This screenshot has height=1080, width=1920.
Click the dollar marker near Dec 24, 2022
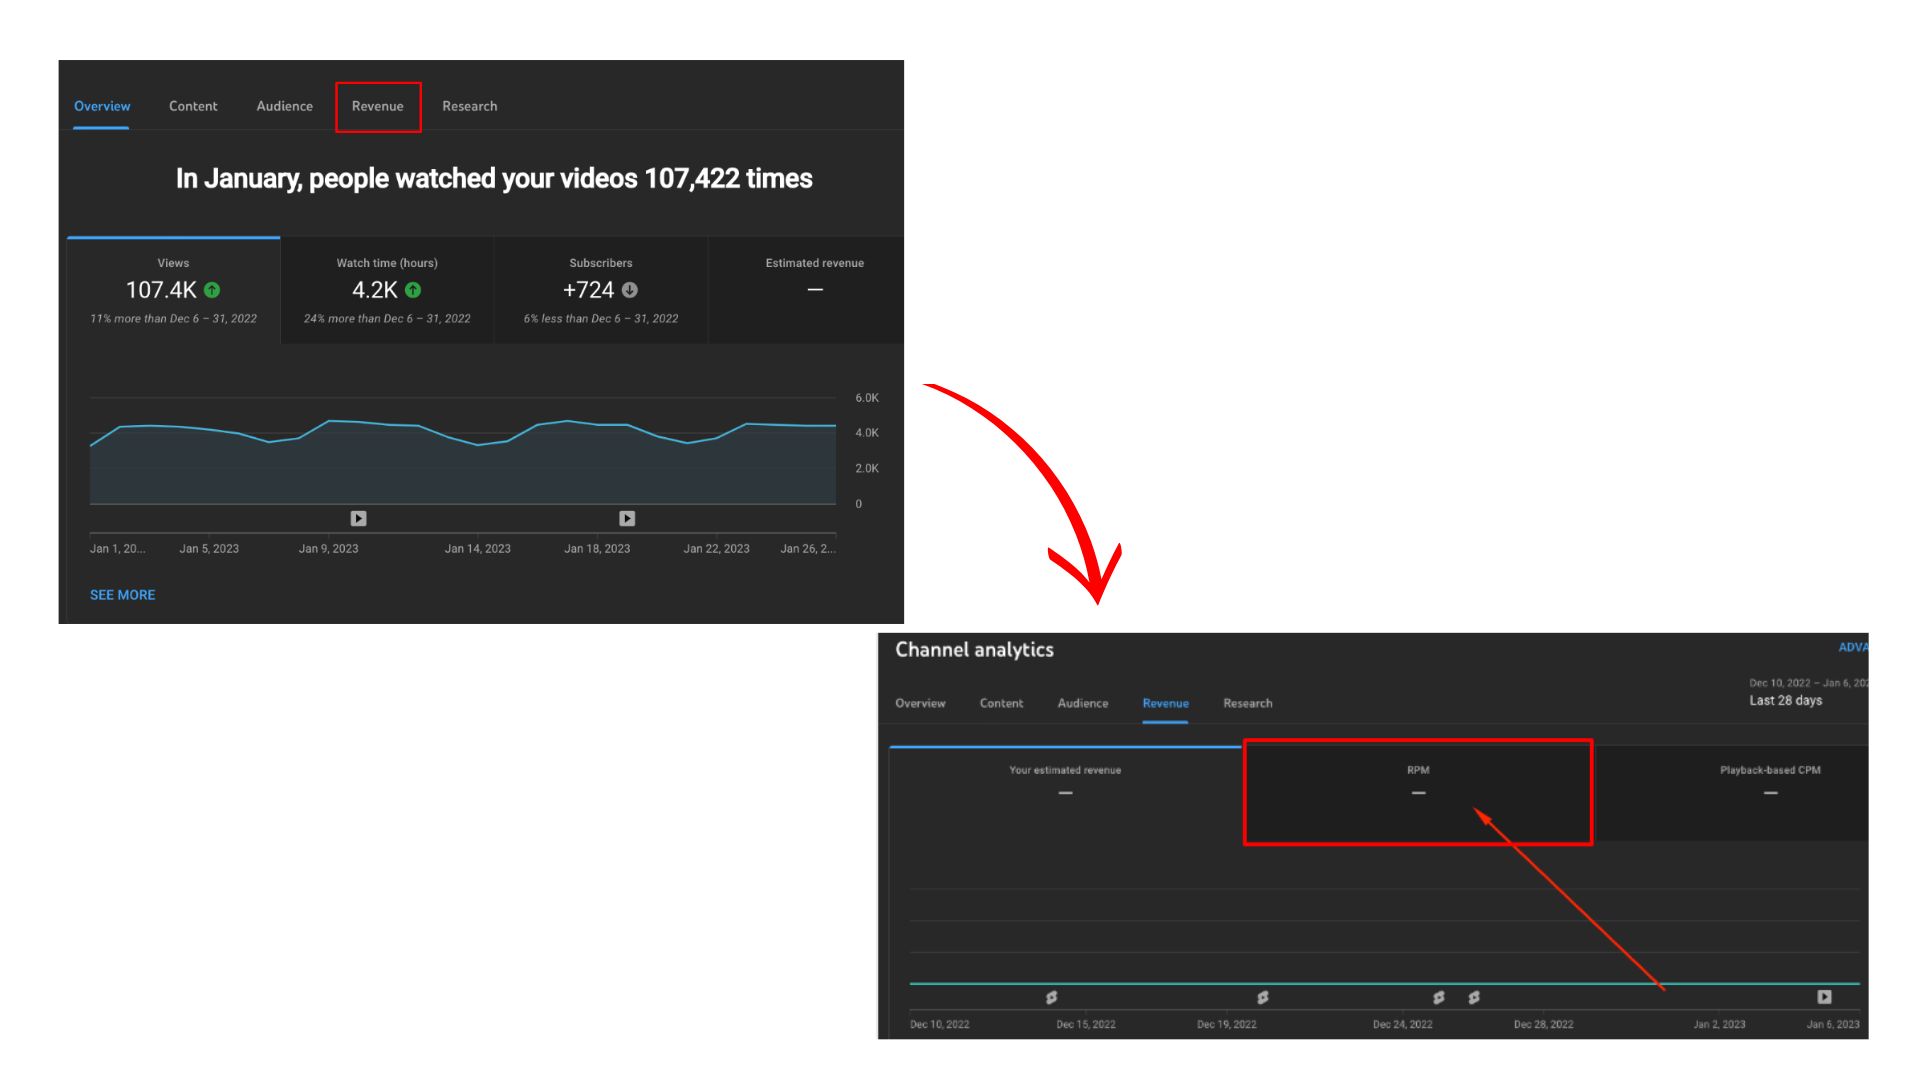click(x=1438, y=997)
